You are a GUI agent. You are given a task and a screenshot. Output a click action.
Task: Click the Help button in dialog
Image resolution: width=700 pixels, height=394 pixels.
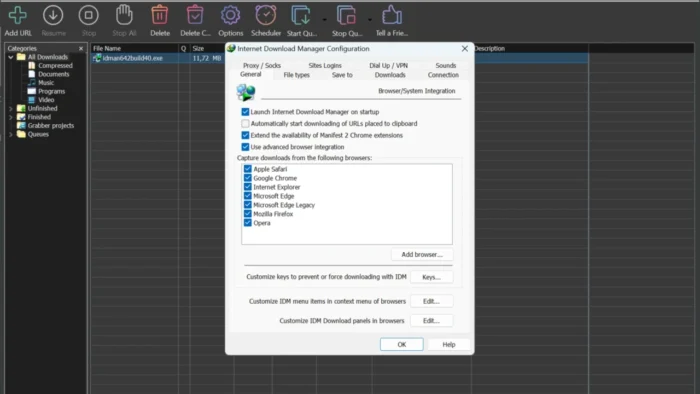449,344
